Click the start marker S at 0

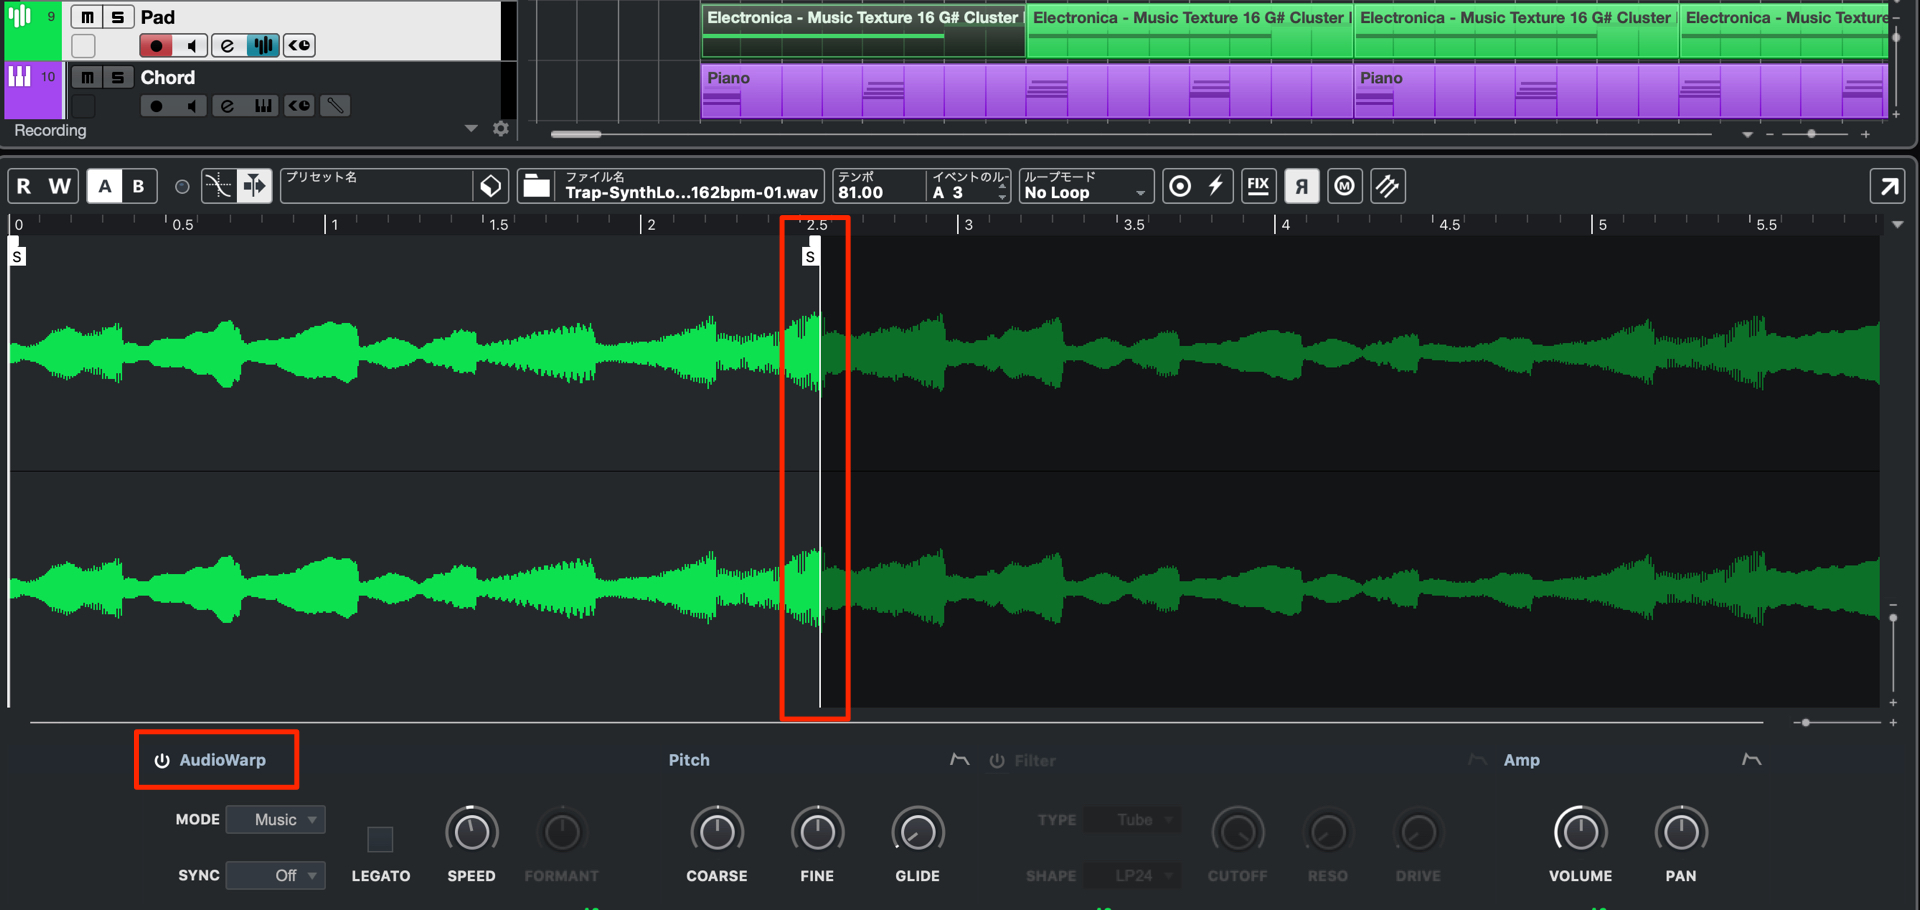coord(17,256)
